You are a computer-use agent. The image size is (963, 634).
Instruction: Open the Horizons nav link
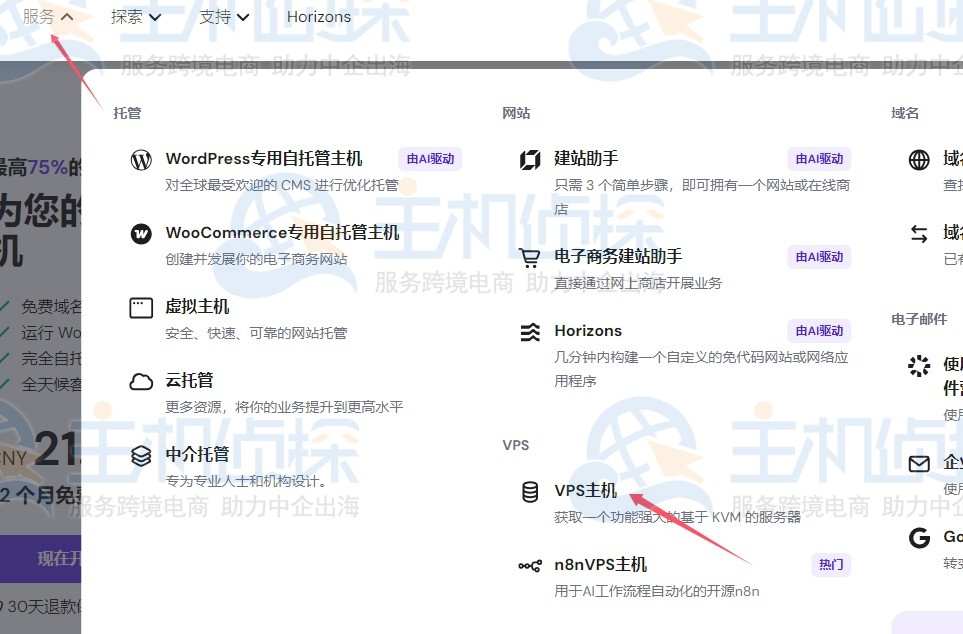point(319,17)
